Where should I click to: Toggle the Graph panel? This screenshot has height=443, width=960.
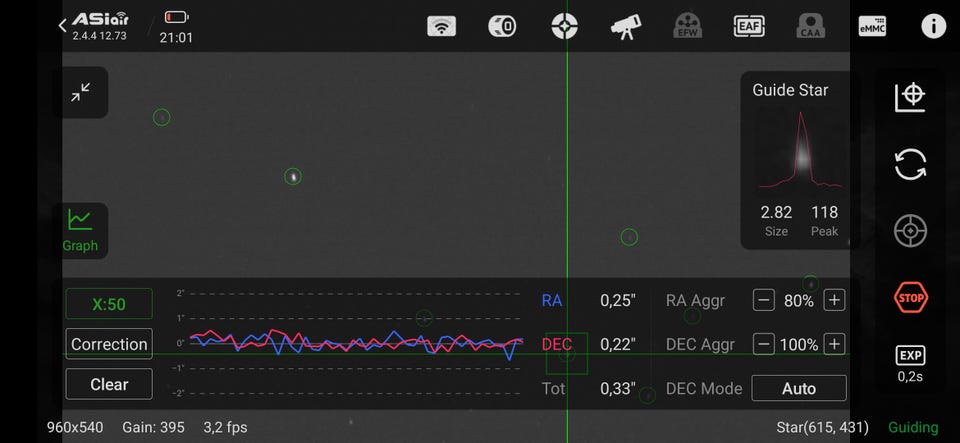pos(80,231)
